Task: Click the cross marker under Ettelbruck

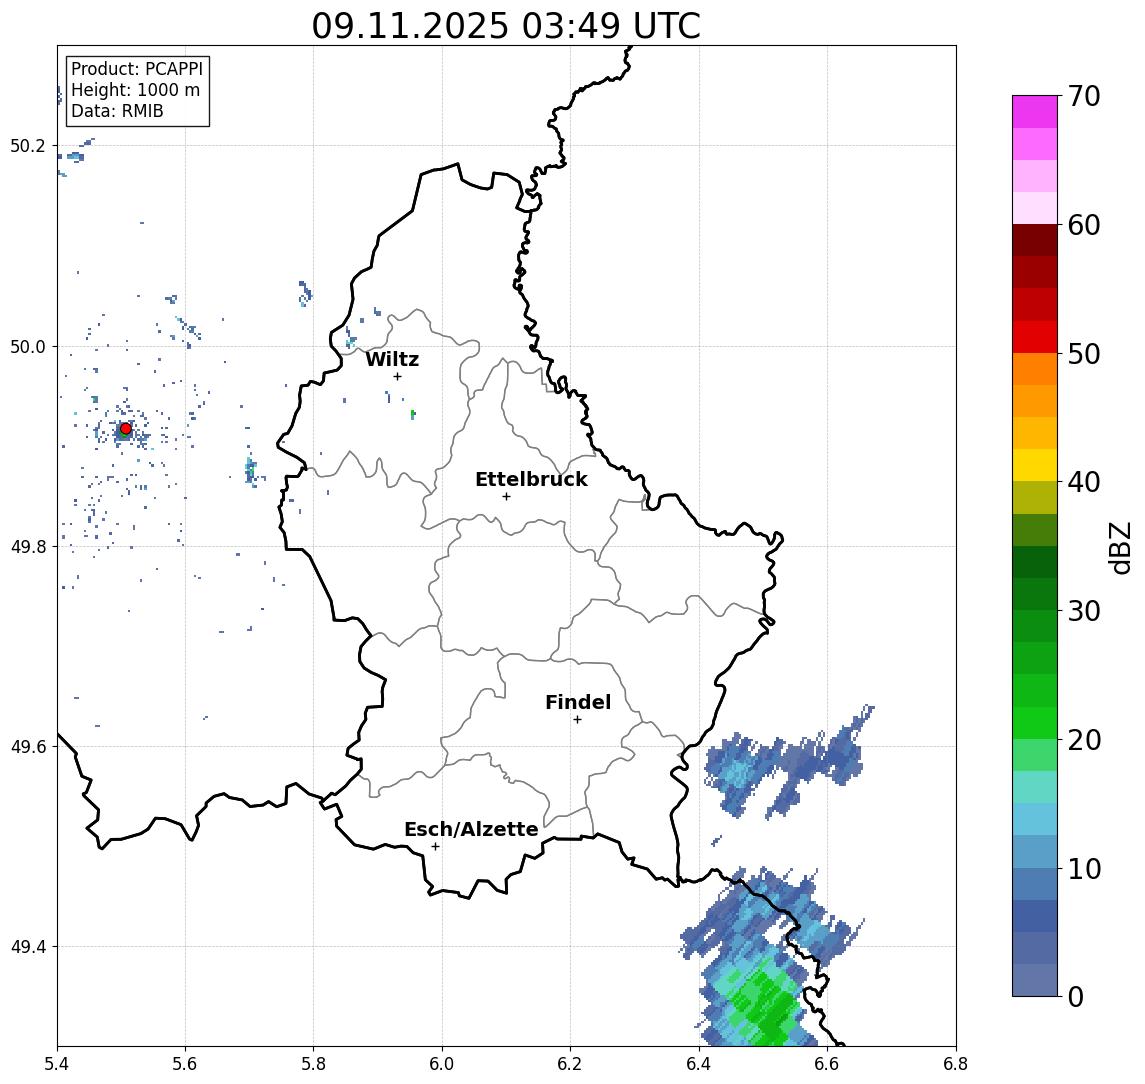Action: [506, 497]
